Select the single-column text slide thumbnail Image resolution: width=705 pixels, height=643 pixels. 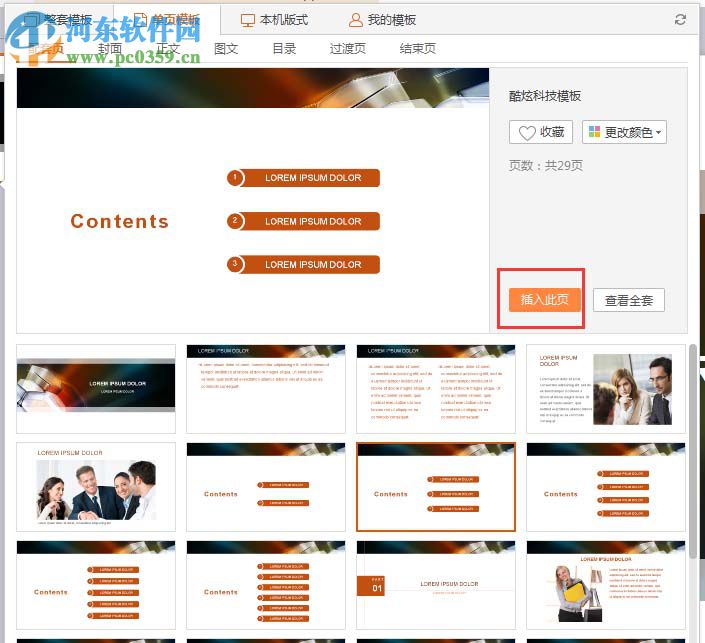[x=266, y=389]
